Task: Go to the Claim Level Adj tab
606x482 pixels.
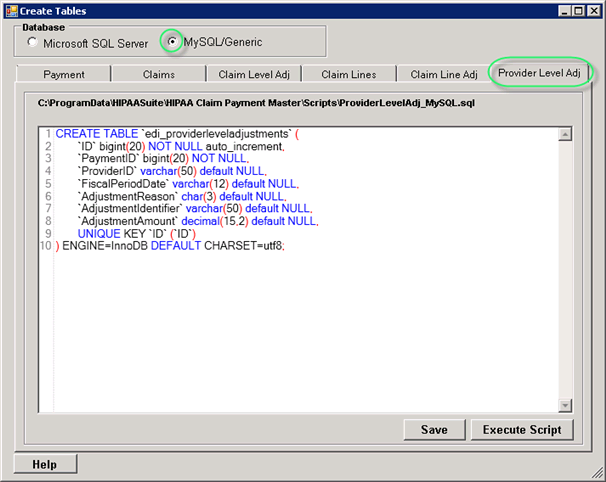Action: 252,74
